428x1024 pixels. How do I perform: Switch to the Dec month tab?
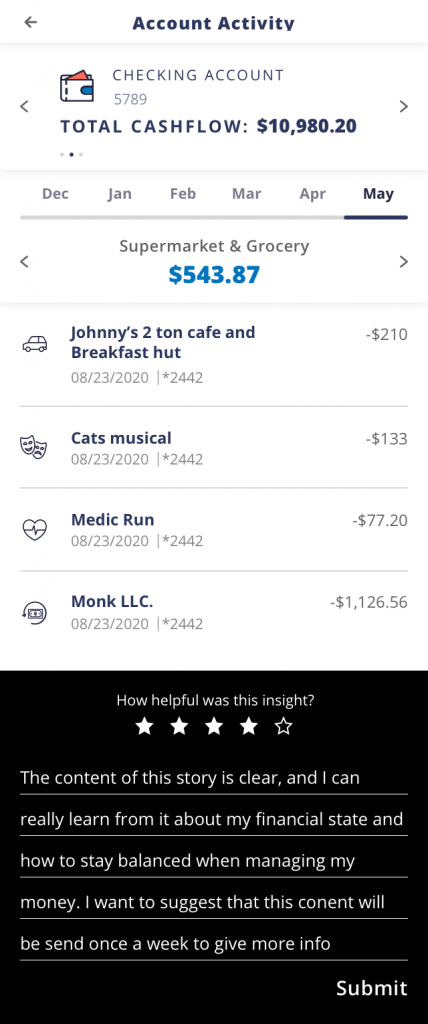pyautogui.click(x=55, y=194)
